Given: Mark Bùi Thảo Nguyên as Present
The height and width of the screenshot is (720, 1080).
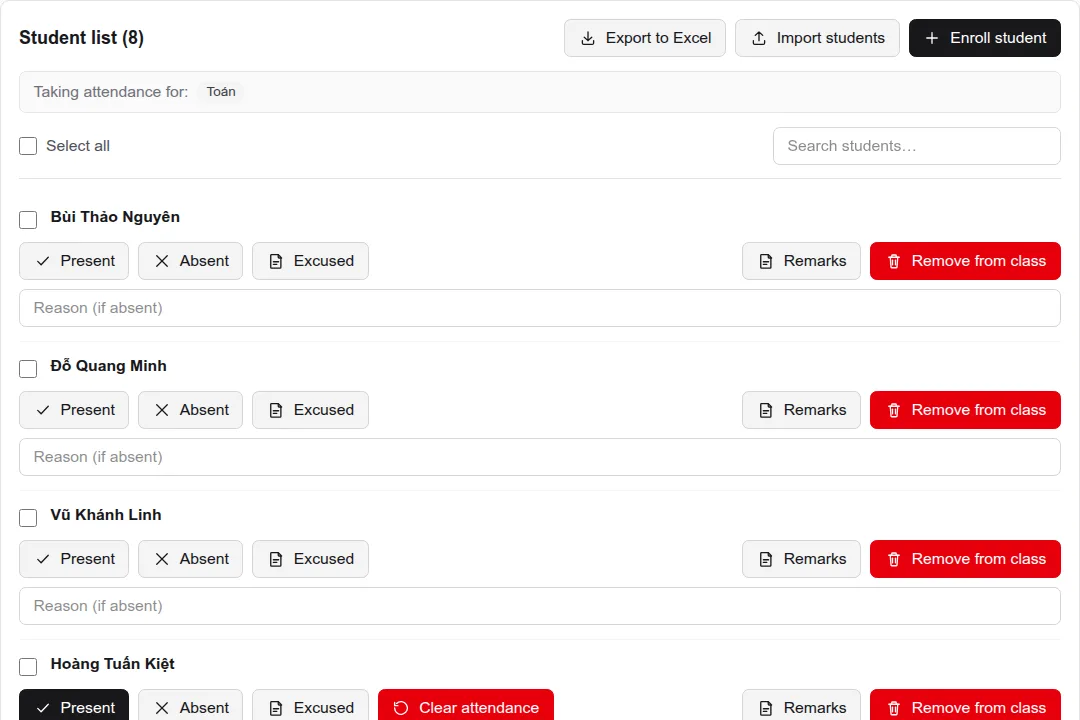Looking at the screenshot, I should click(74, 261).
